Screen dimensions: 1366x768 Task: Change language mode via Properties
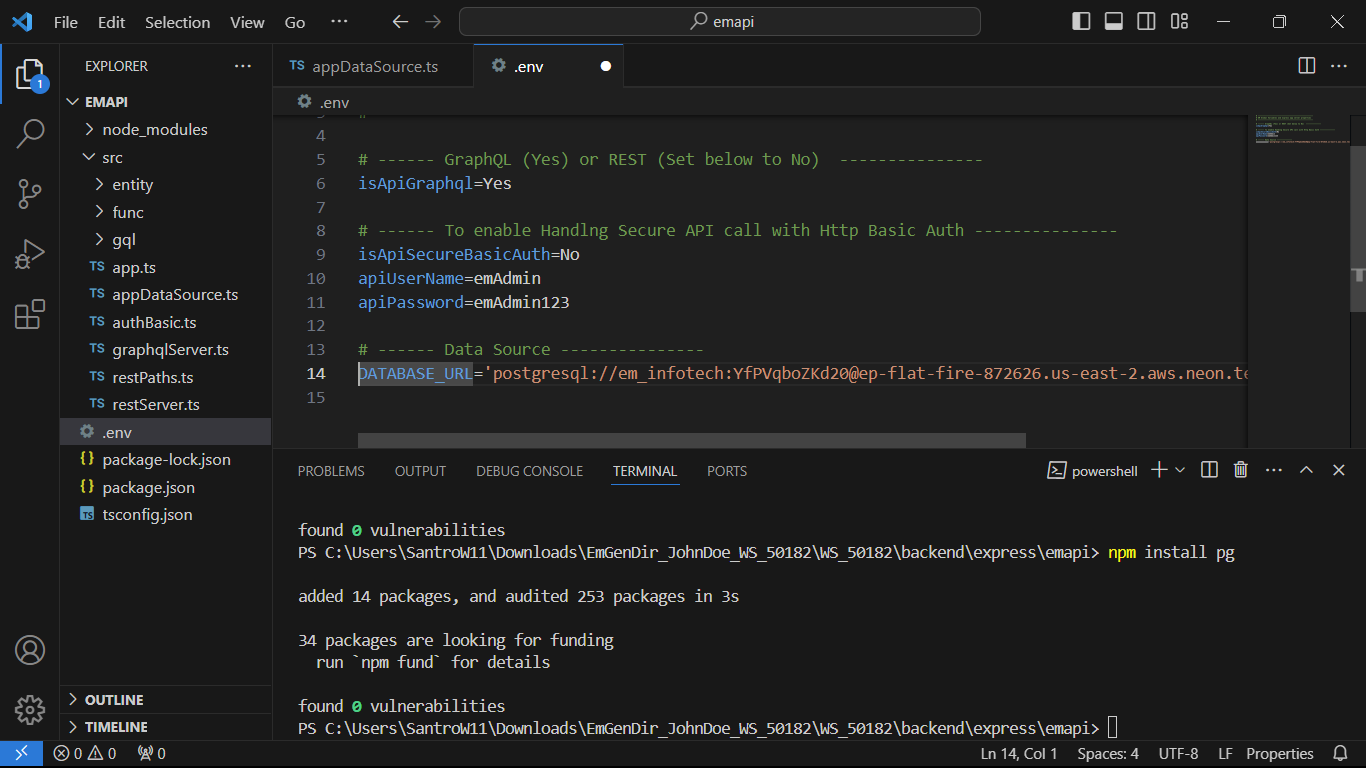1280,754
